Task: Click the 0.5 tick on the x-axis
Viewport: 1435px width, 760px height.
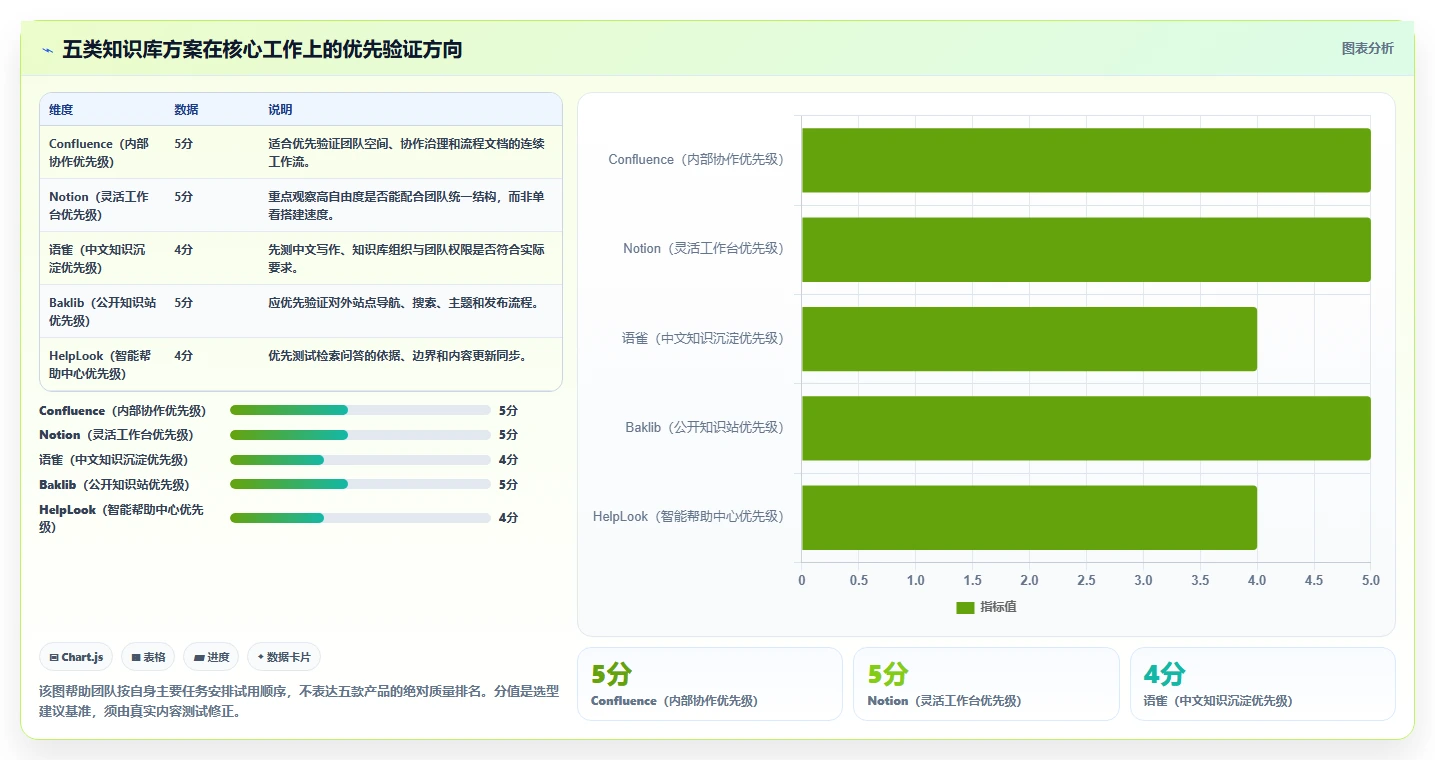Action: click(858, 581)
